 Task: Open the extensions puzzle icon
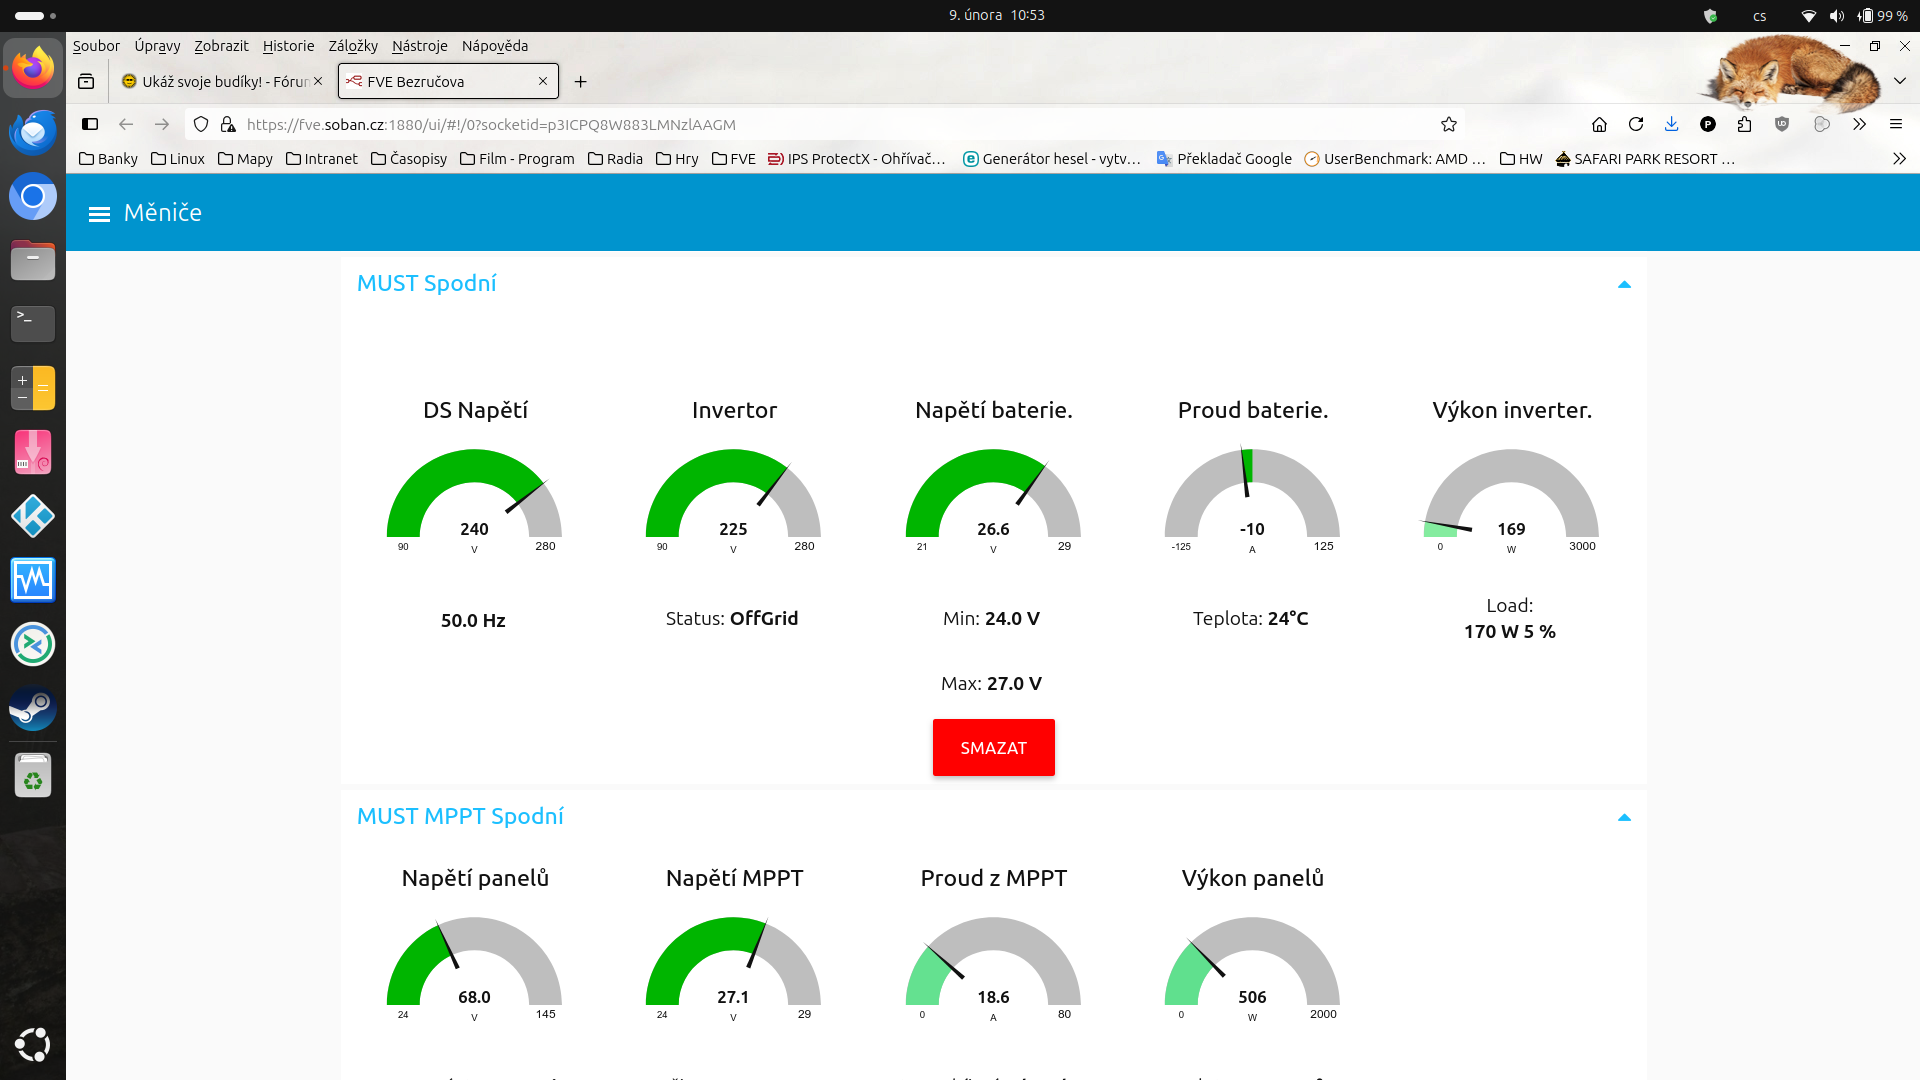[1744, 125]
